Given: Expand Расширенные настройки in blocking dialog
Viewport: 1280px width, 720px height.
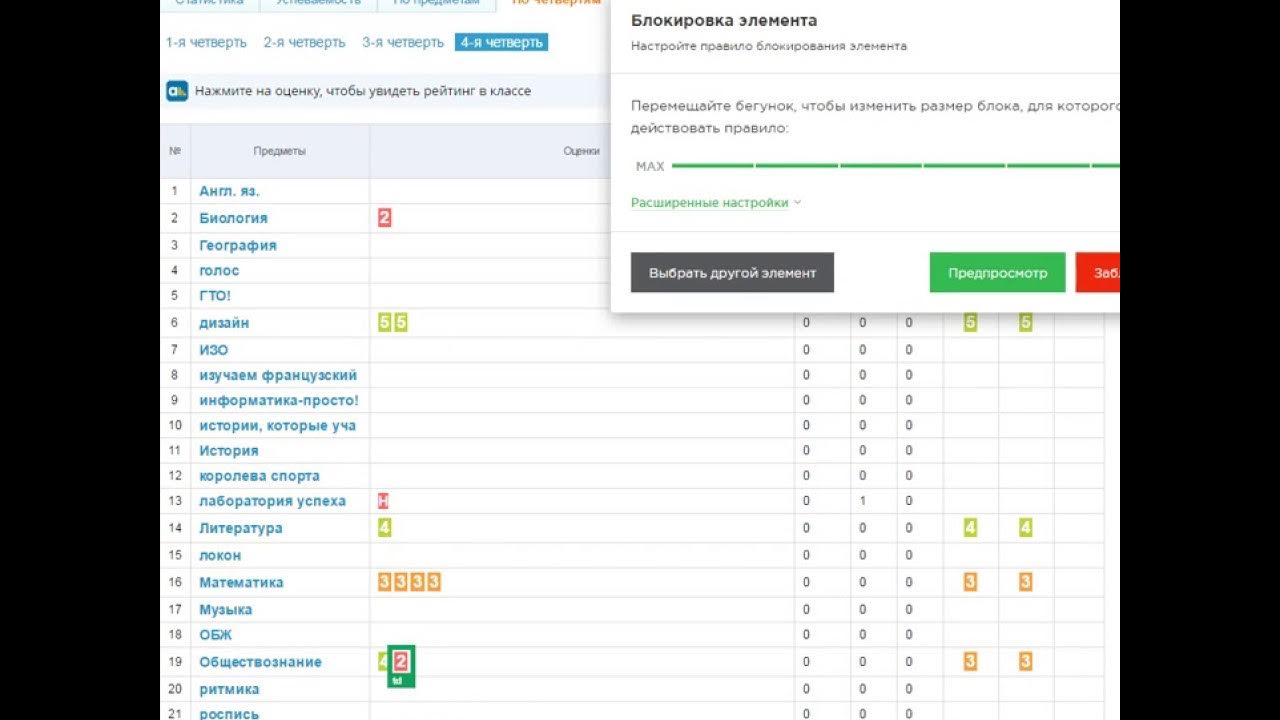Looking at the screenshot, I should [716, 203].
